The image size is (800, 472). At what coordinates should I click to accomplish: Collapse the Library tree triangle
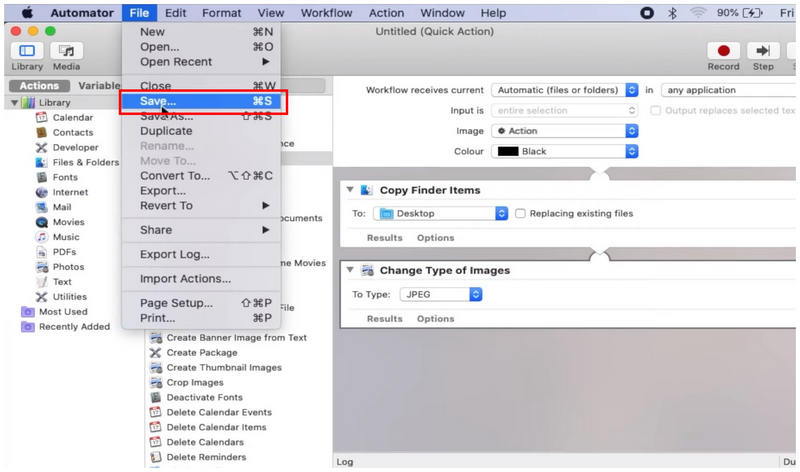14,103
